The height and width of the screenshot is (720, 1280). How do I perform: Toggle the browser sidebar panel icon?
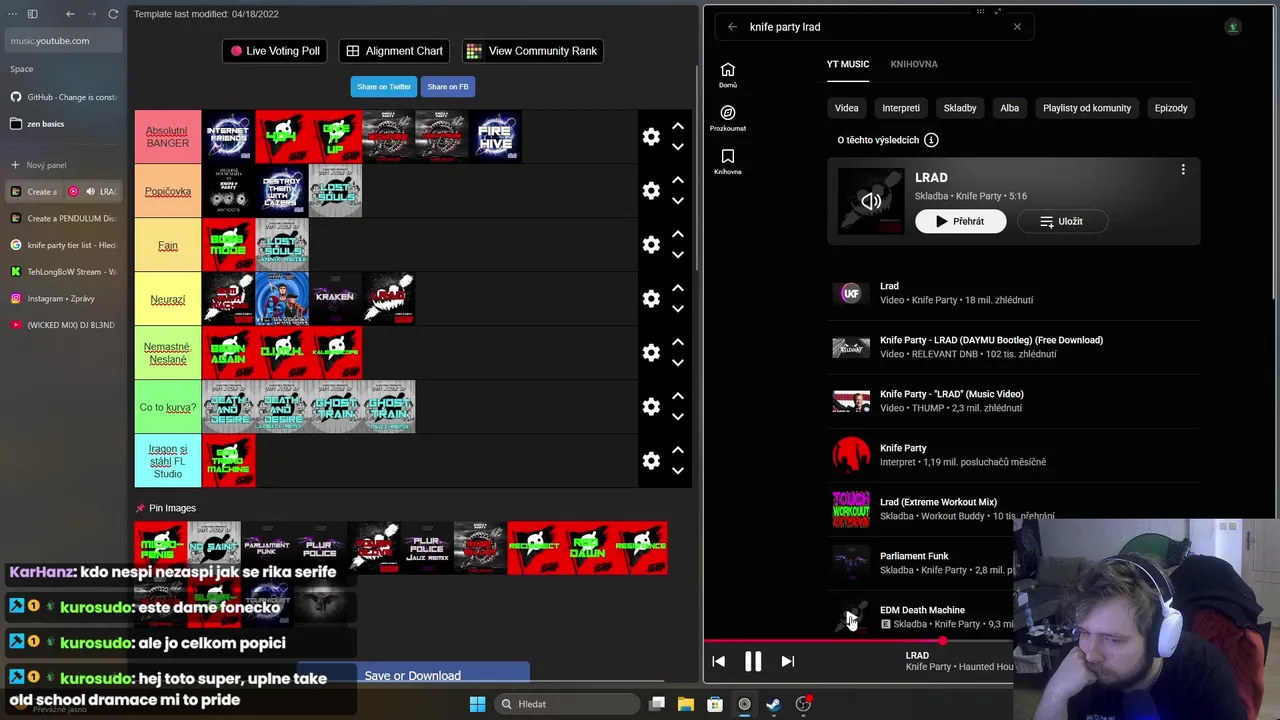pyautogui.click(x=32, y=14)
